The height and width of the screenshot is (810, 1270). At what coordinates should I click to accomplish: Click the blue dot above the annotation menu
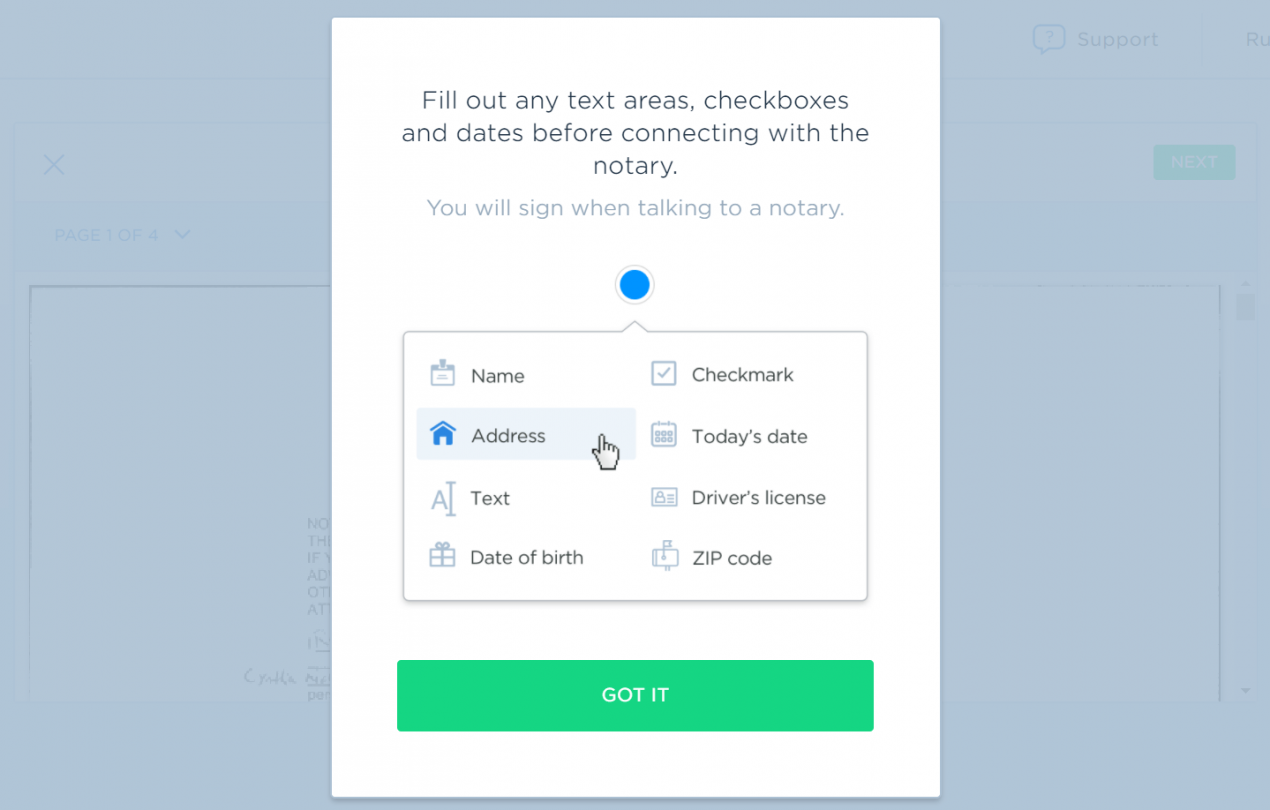tap(634, 284)
